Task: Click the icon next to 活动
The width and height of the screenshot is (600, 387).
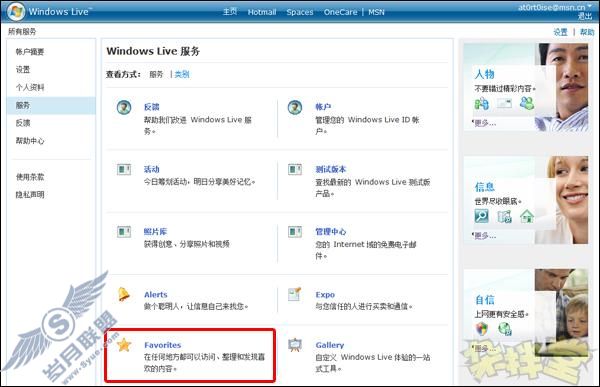Action: [124, 169]
